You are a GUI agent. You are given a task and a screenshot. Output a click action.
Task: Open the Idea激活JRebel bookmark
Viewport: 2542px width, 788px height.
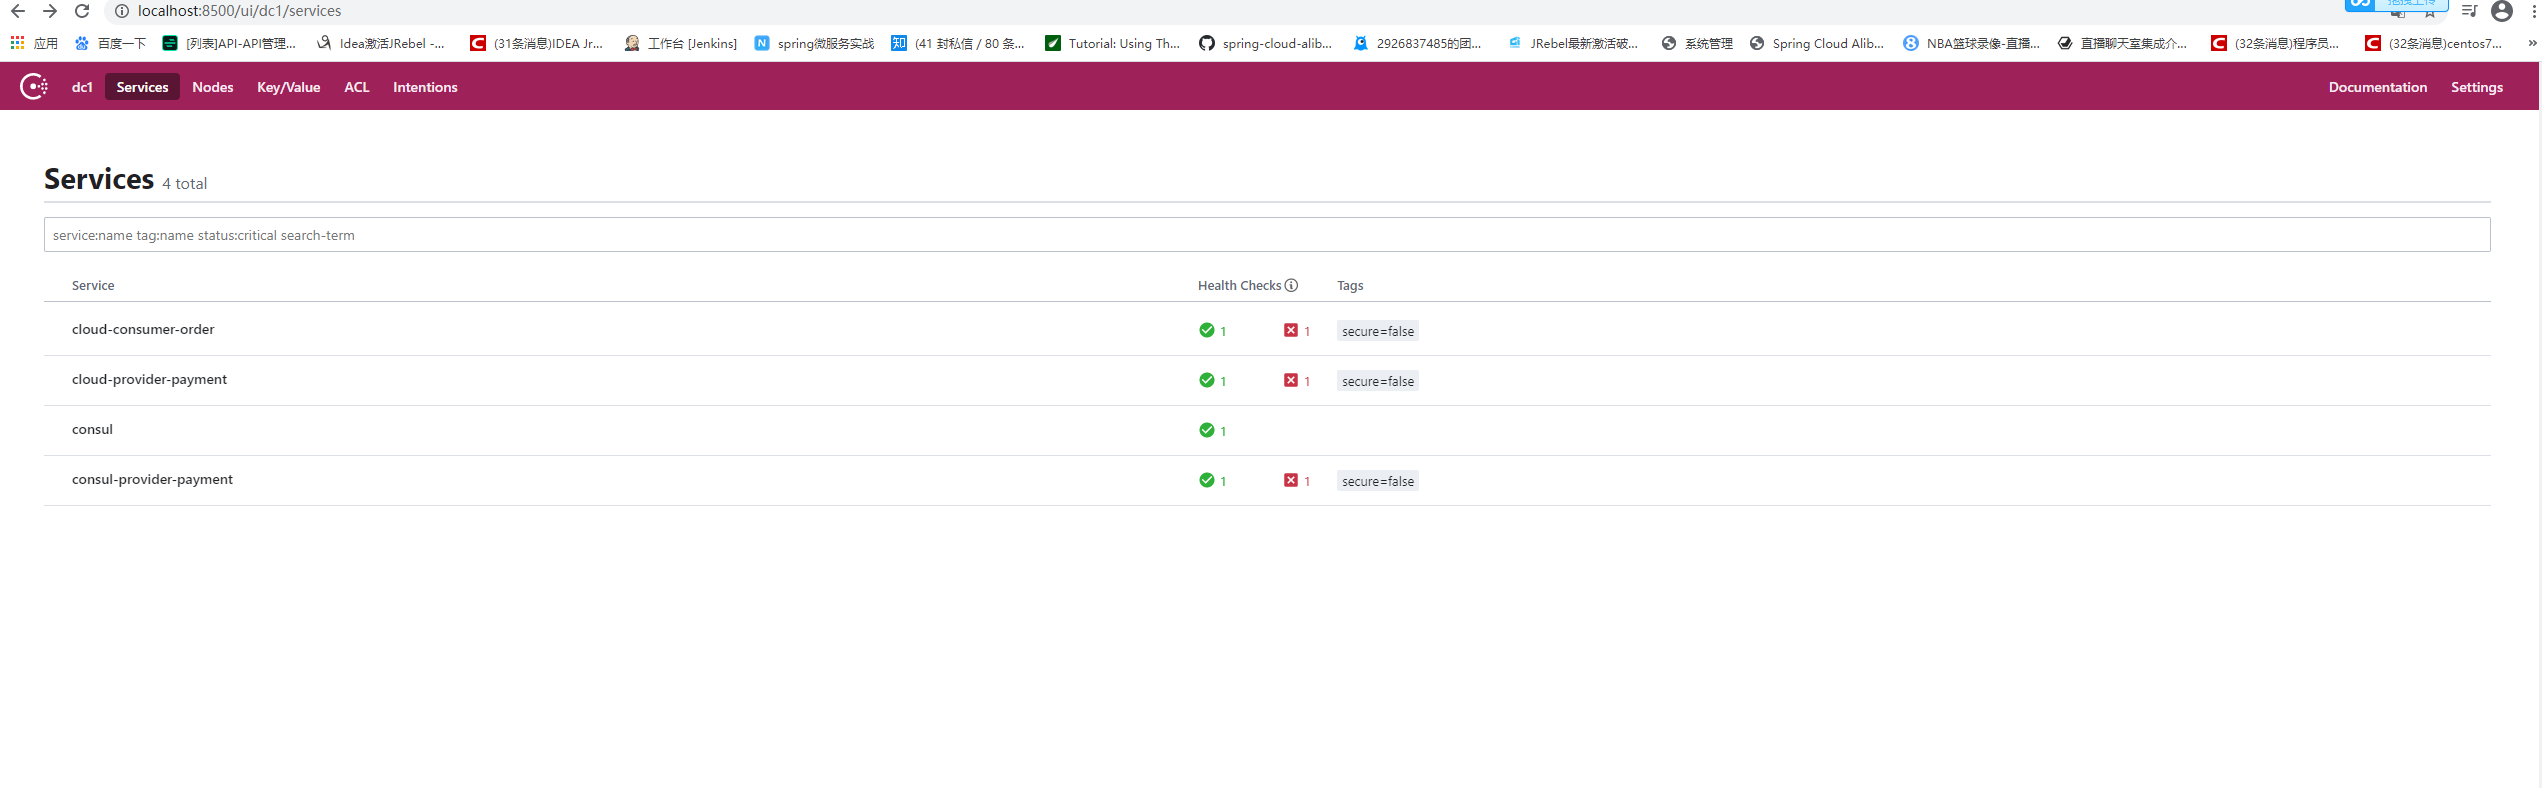click(x=381, y=43)
